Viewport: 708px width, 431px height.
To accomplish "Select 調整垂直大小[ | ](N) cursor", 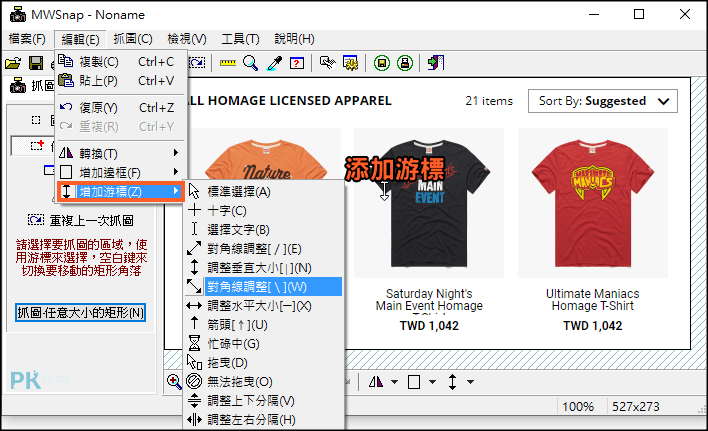I will coord(264,268).
